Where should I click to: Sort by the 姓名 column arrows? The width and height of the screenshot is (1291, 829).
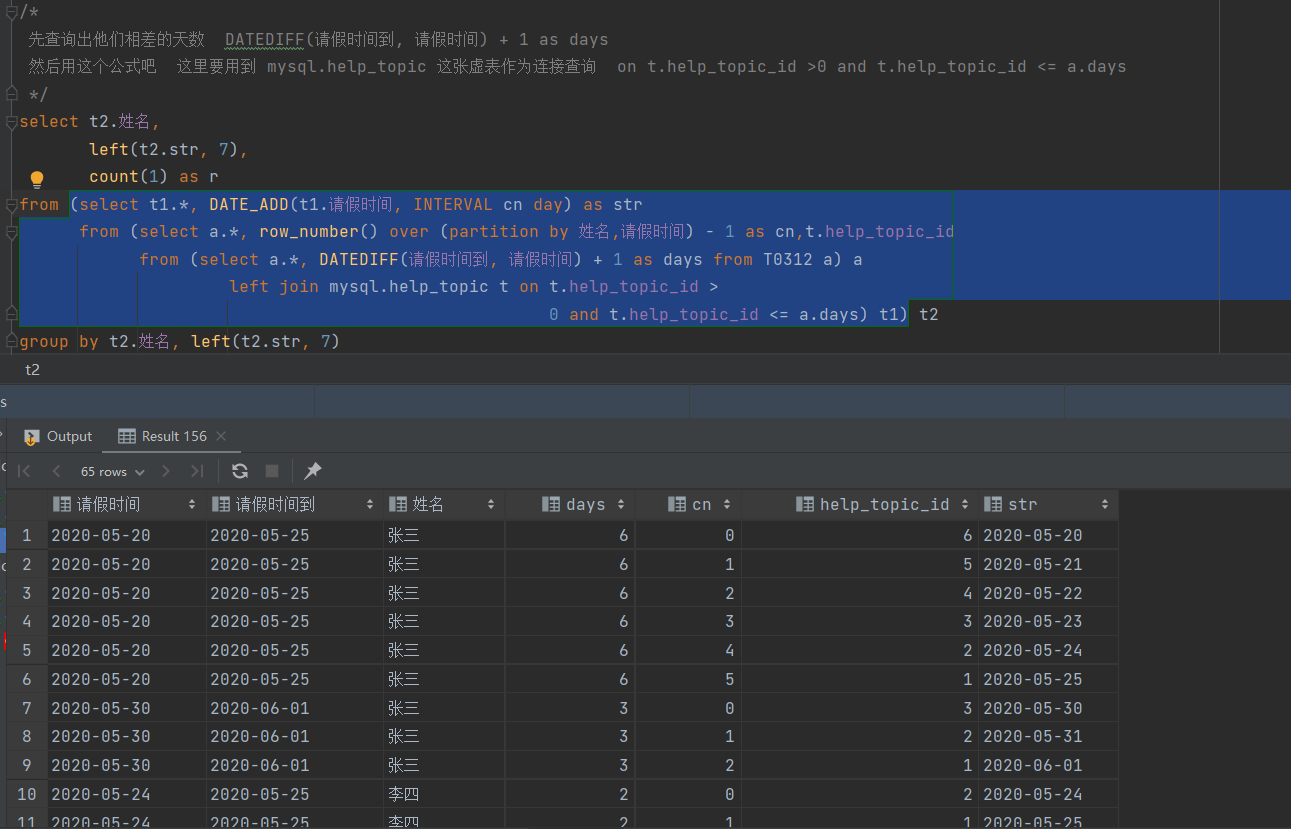click(492, 505)
